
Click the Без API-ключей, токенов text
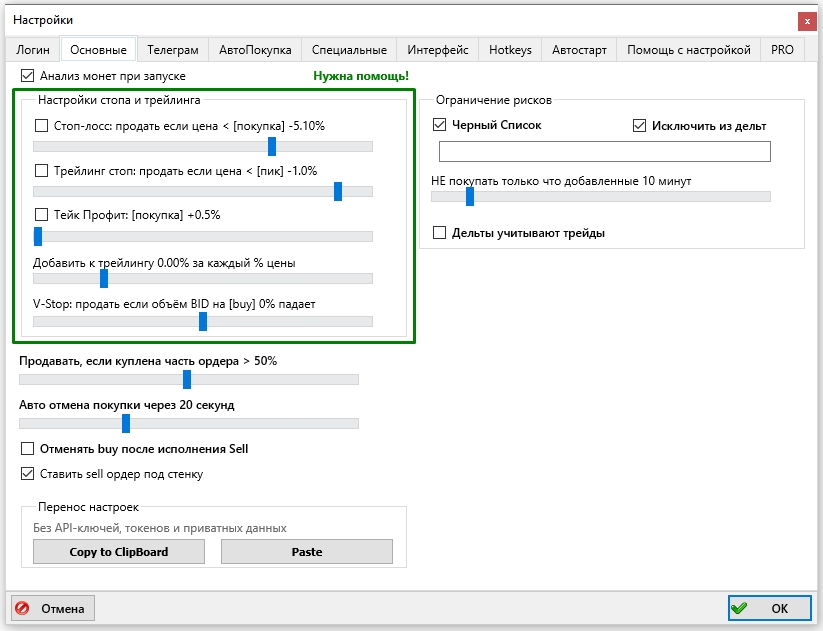click(160, 528)
